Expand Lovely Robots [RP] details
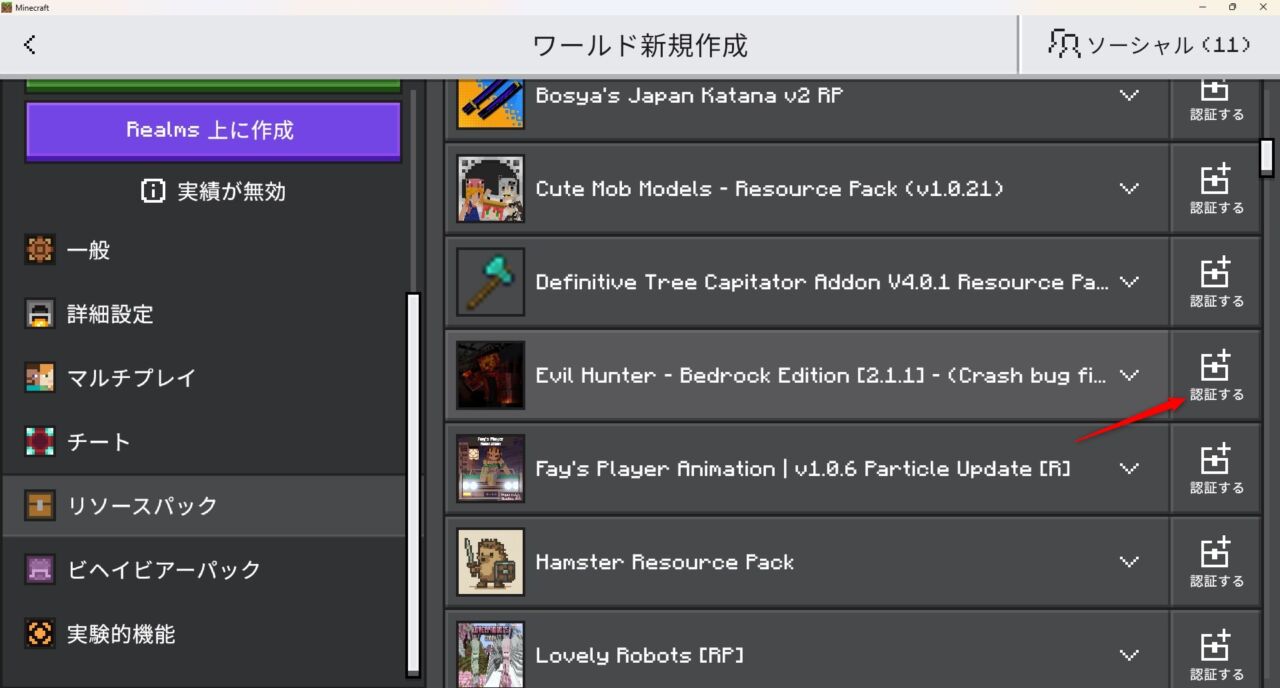 coord(1129,655)
